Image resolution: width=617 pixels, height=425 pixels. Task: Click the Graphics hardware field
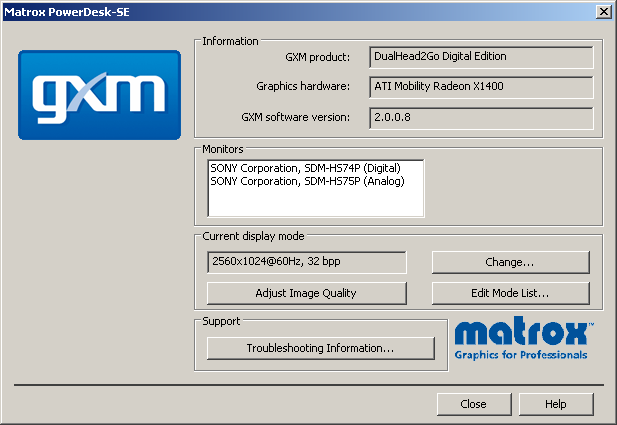[481, 87]
